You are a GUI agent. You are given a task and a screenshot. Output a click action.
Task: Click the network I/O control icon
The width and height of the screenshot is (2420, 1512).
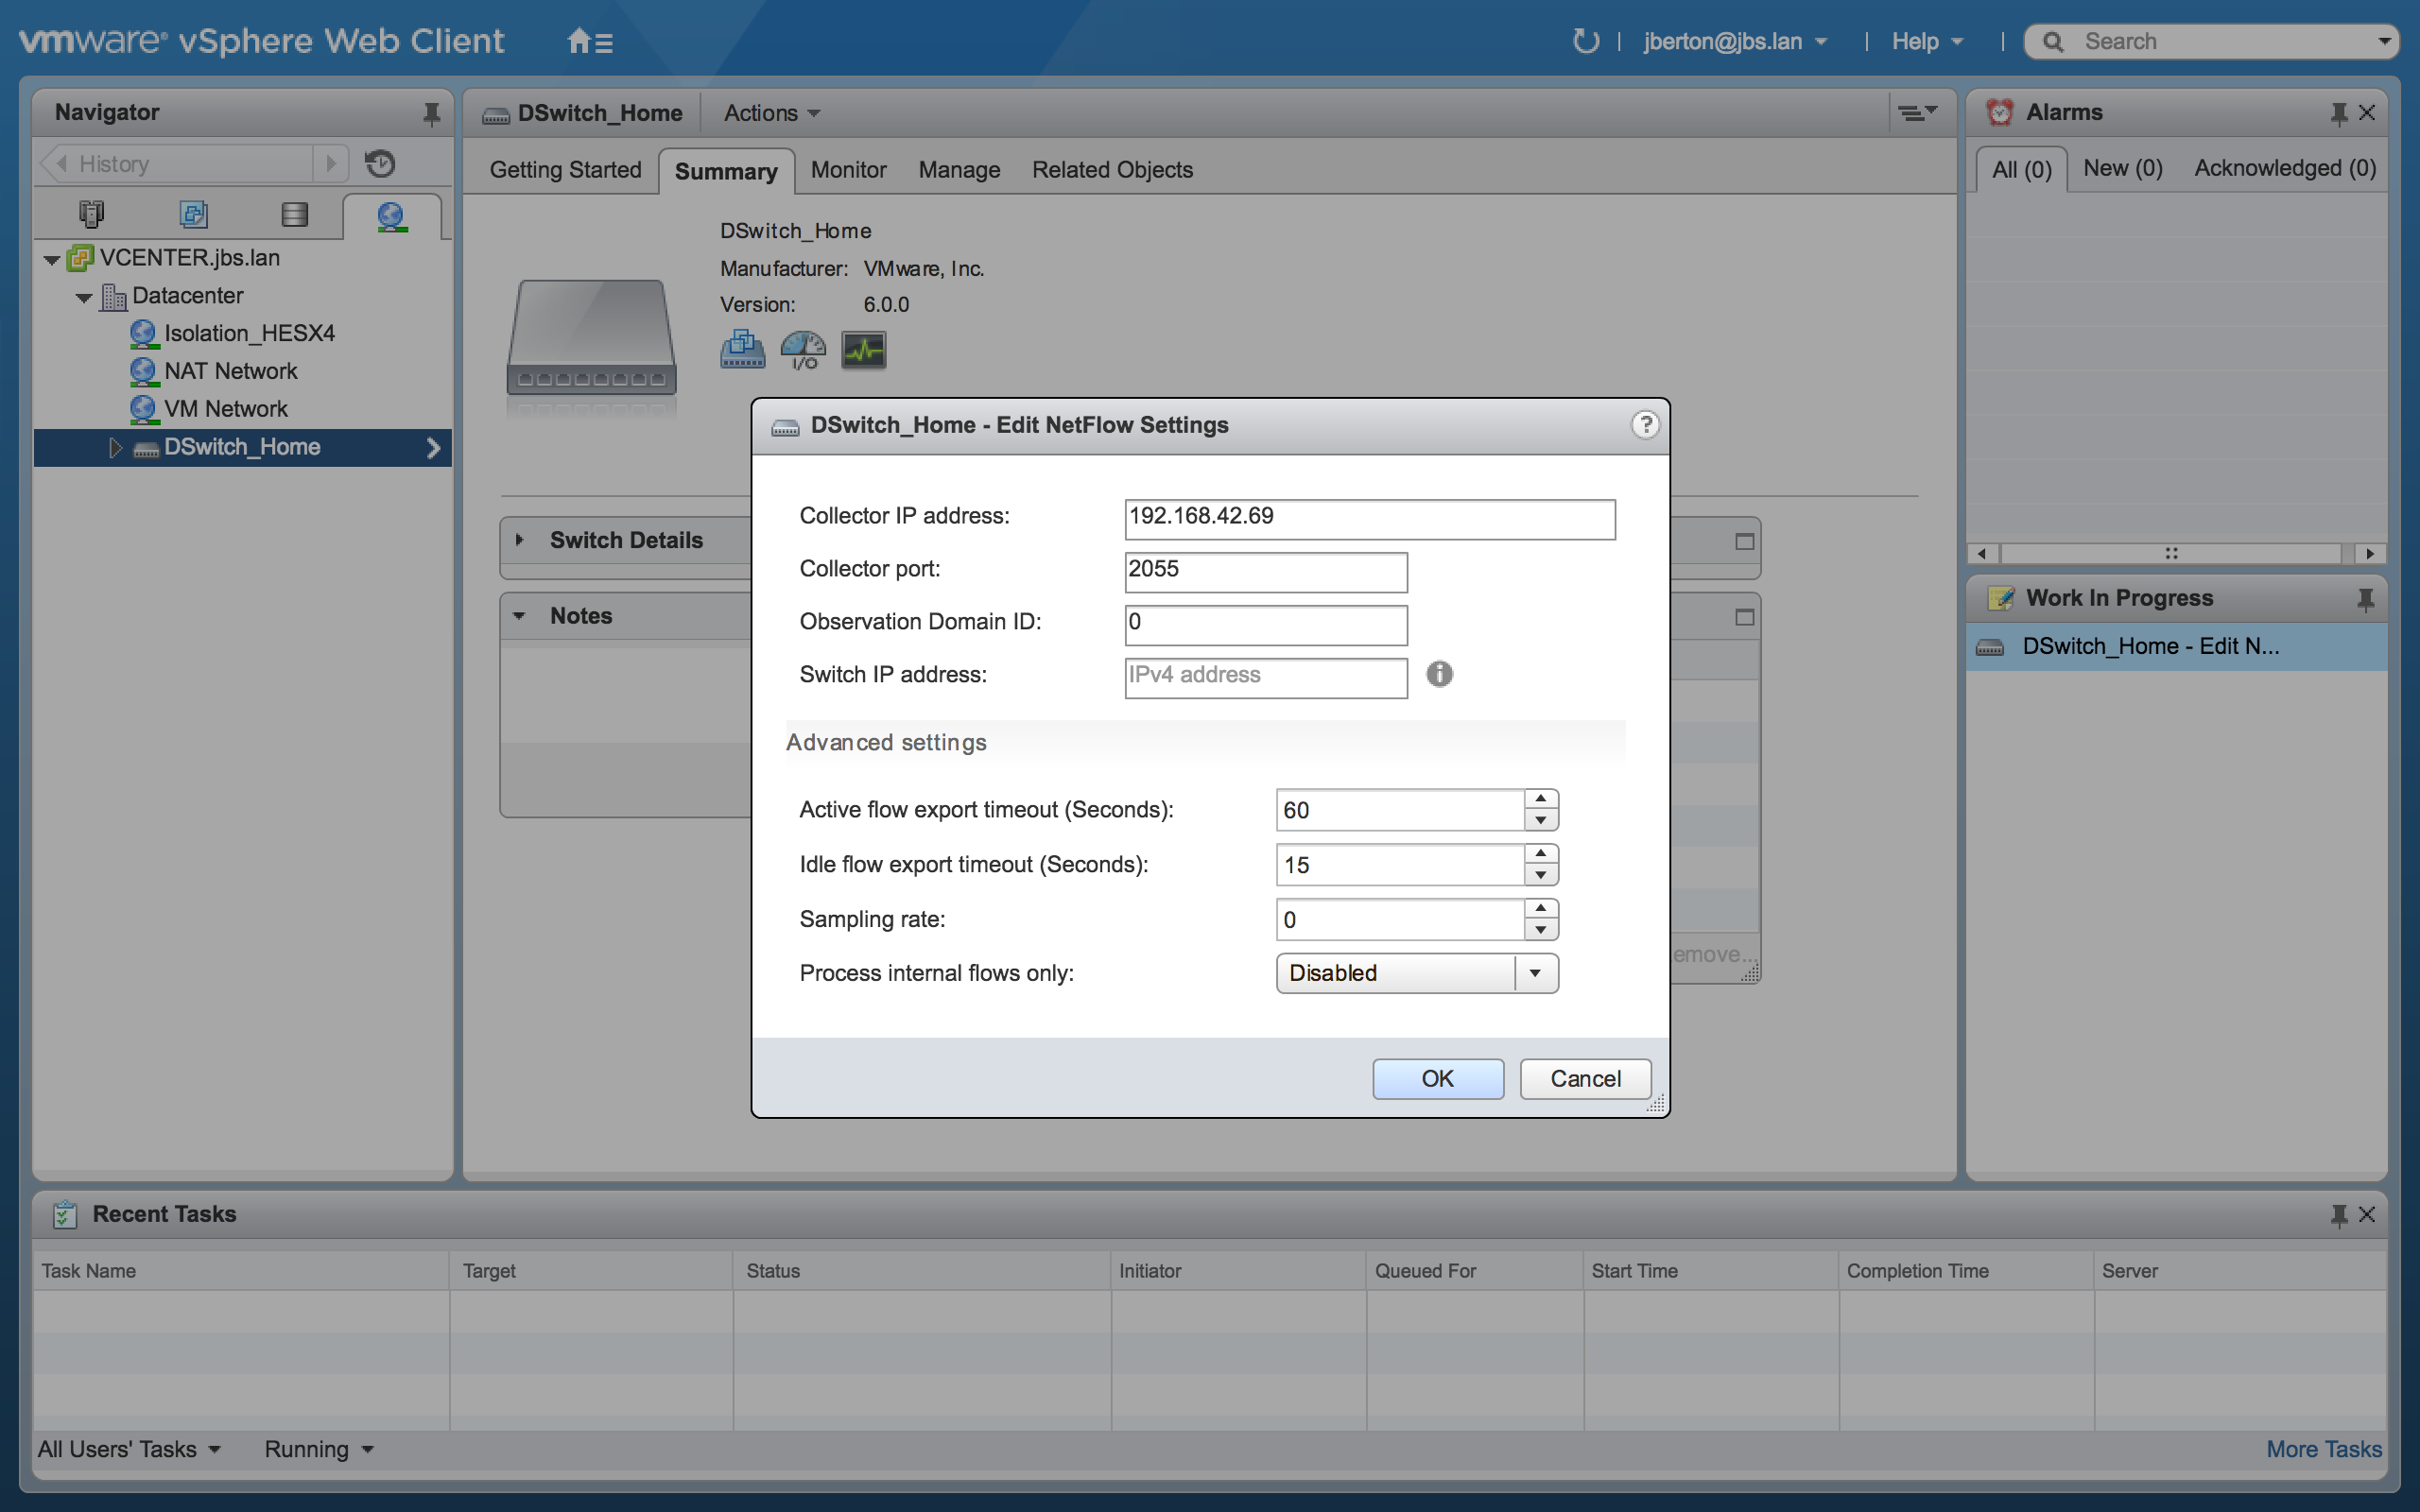point(803,350)
